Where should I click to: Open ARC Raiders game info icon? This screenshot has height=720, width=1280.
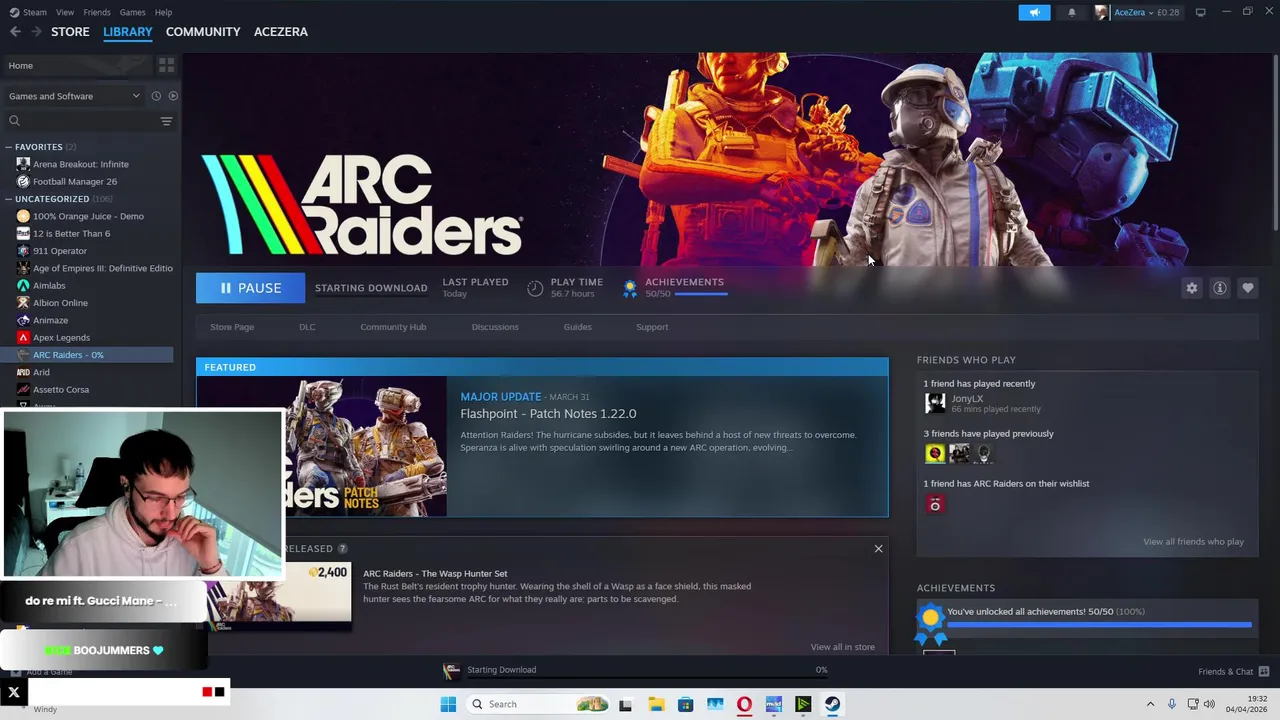click(1219, 288)
